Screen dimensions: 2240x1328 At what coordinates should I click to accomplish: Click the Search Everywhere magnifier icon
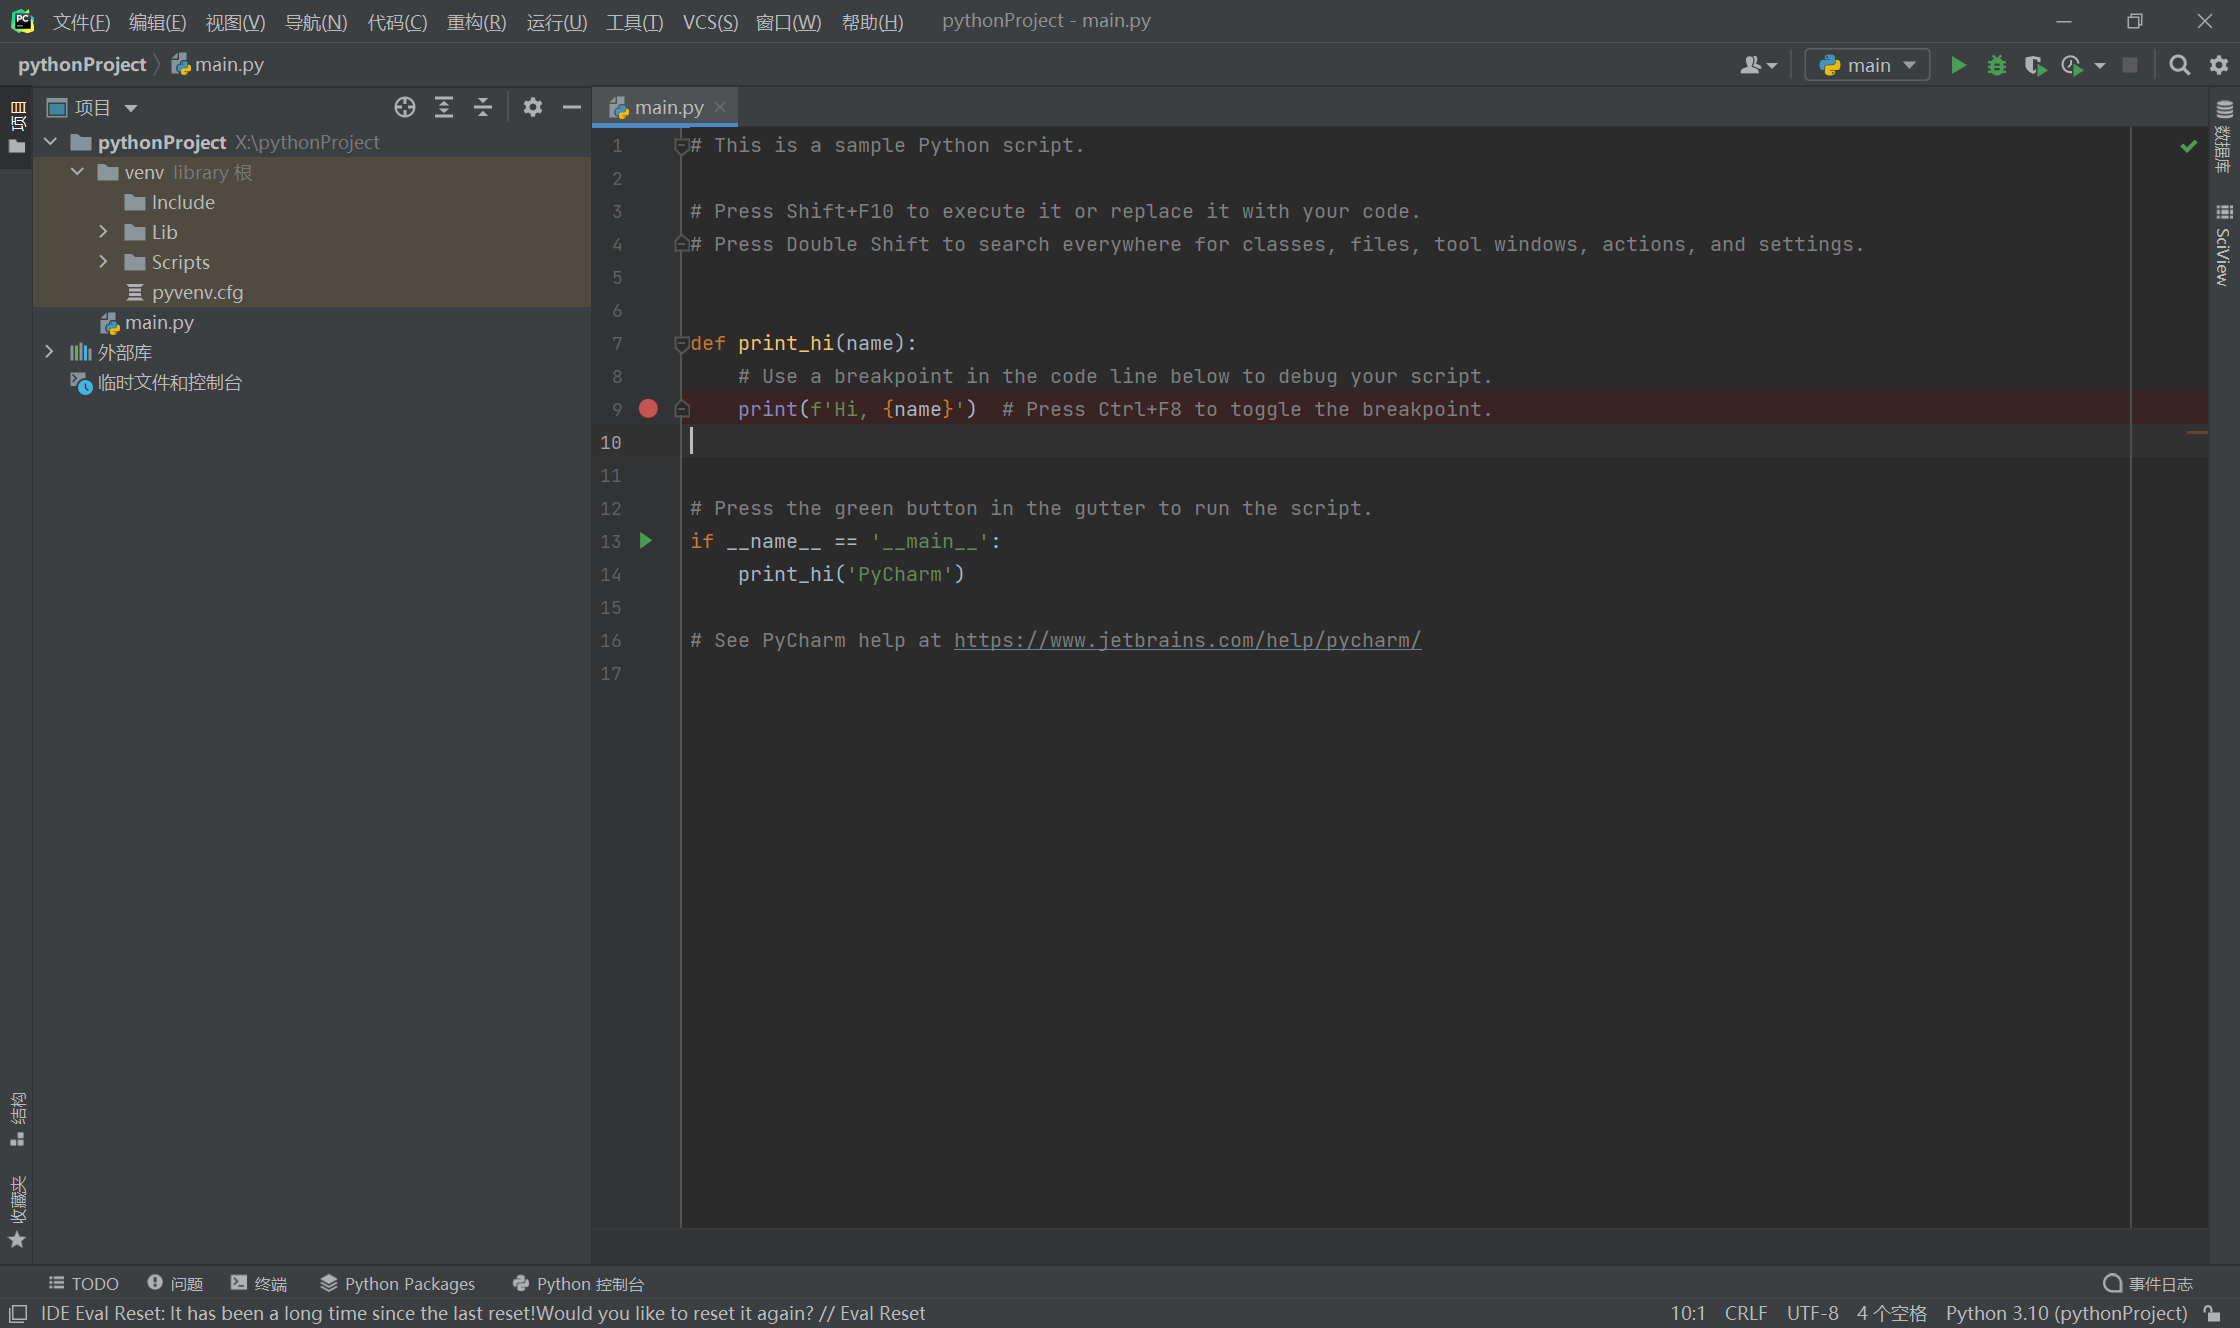(2179, 65)
